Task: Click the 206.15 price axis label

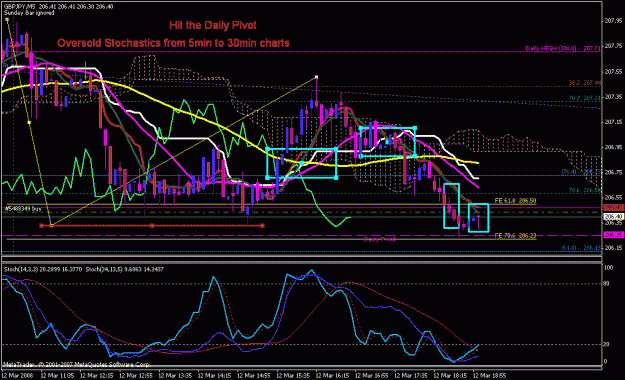Action: 613,248
